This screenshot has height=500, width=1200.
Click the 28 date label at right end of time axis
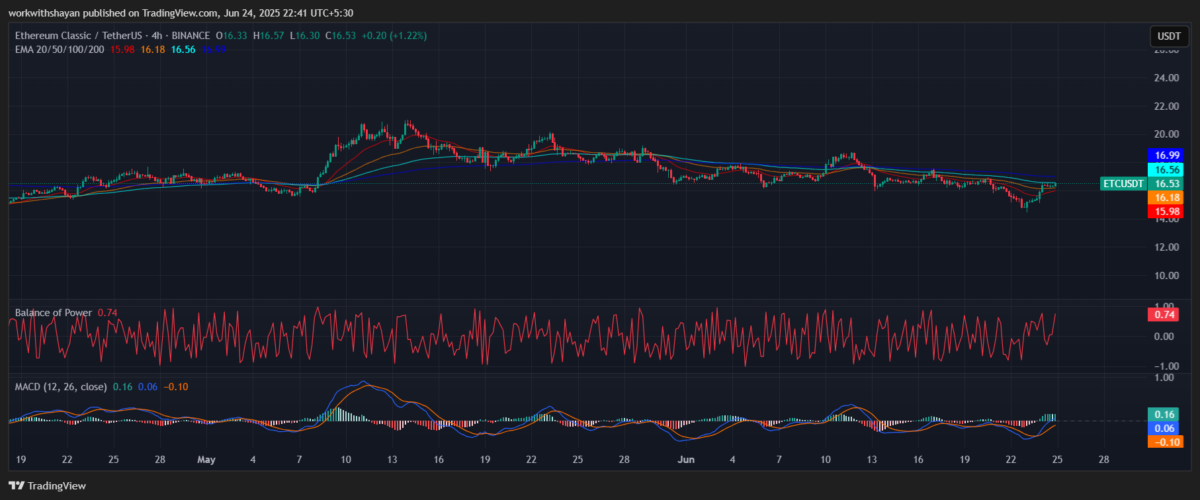1103,460
